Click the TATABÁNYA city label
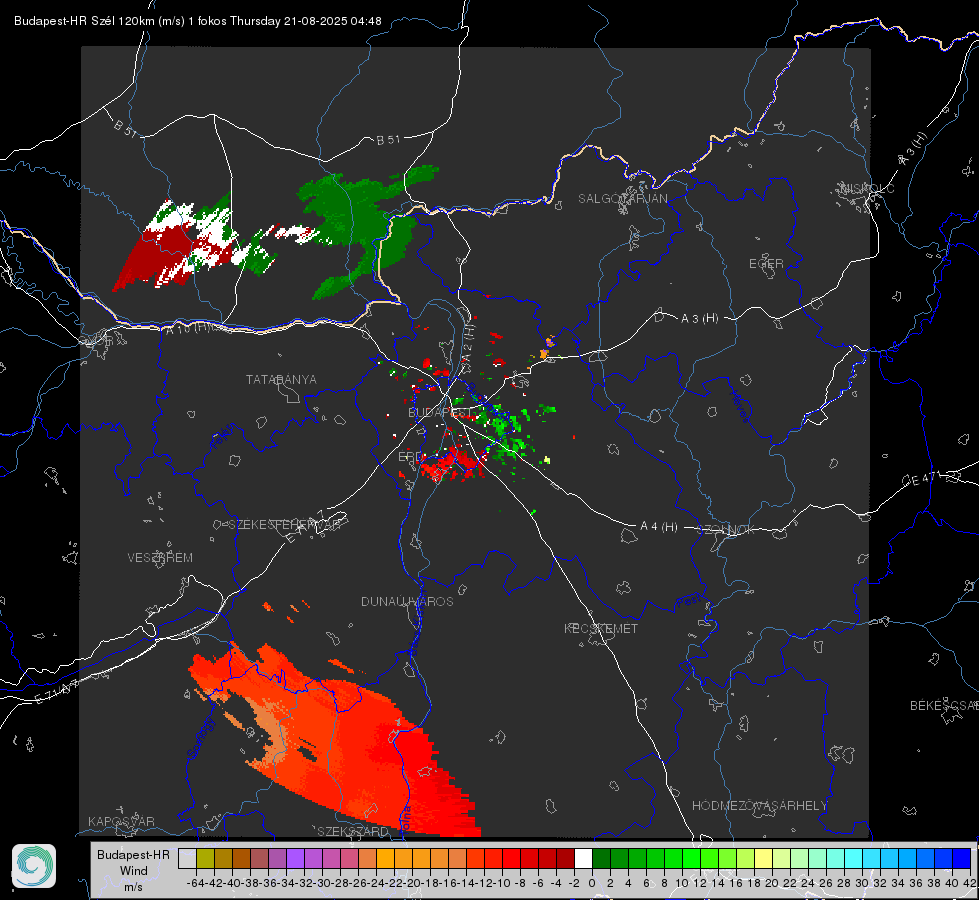 tap(281, 379)
